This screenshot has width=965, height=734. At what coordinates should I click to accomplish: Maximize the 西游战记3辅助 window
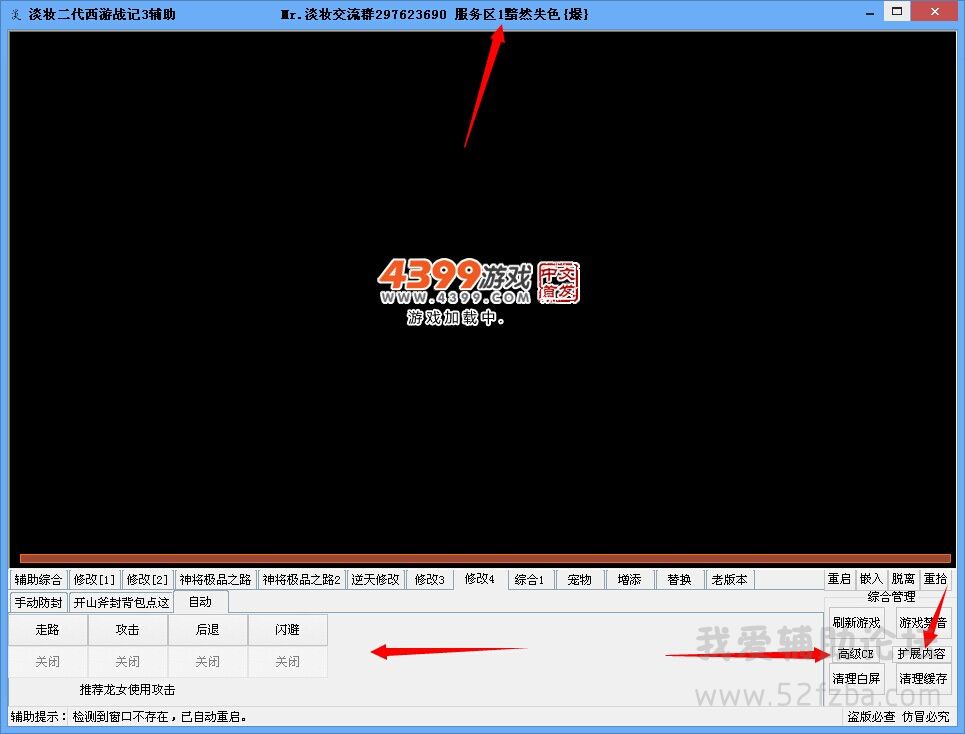(897, 11)
